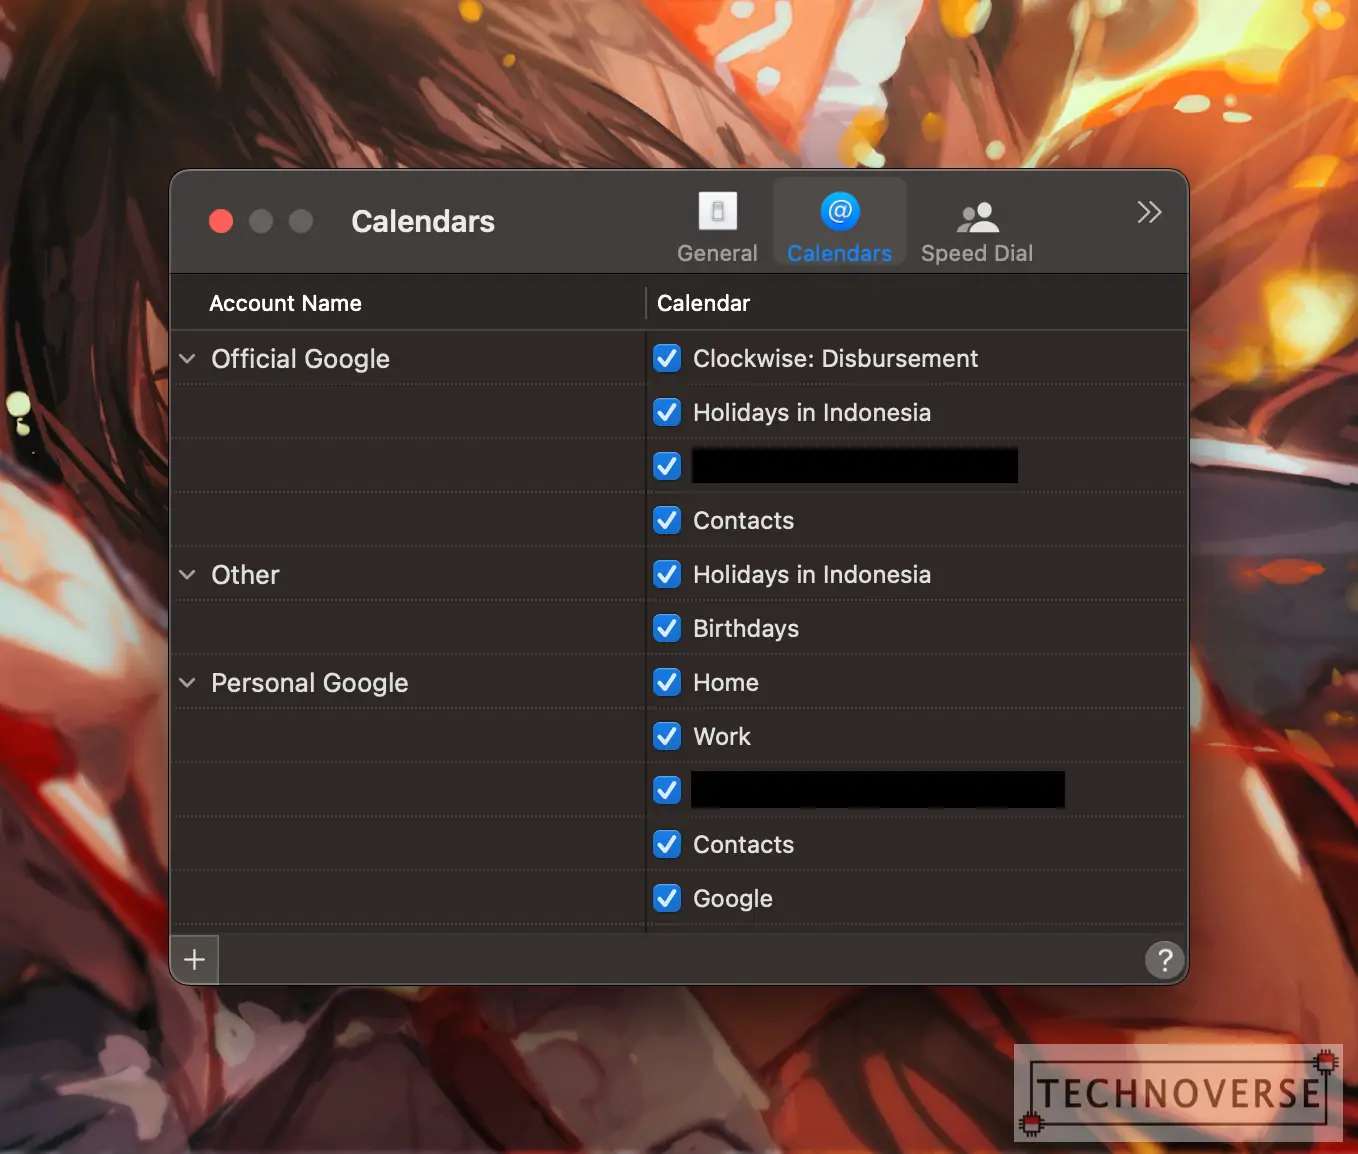Disable the Birthdays calendar

[x=667, y=628]
